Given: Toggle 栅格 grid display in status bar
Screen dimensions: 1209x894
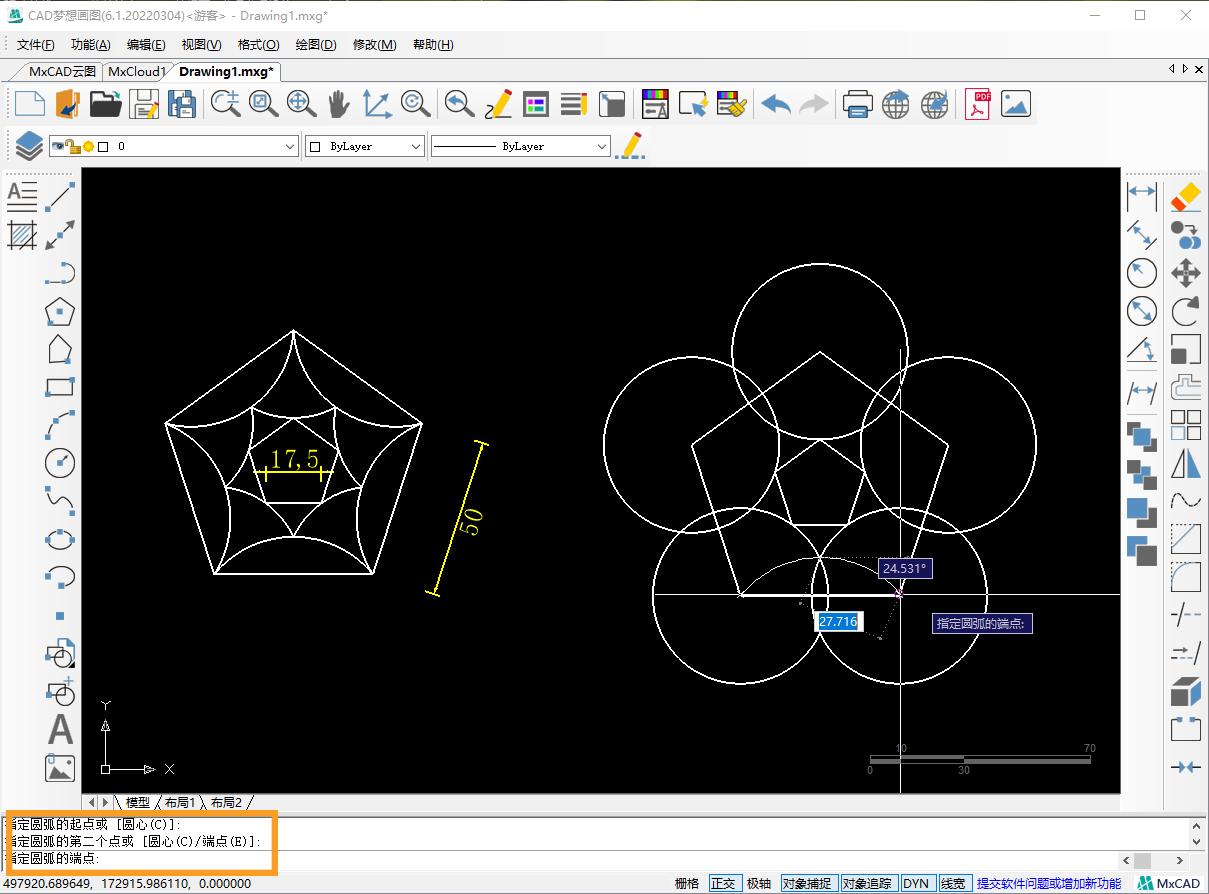Looking at the screenshot, I should click(687, 883).
